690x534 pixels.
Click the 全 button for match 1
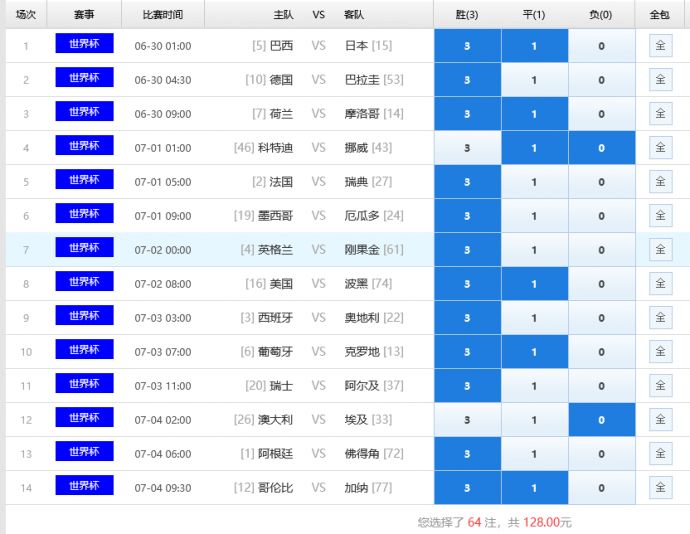661,46
